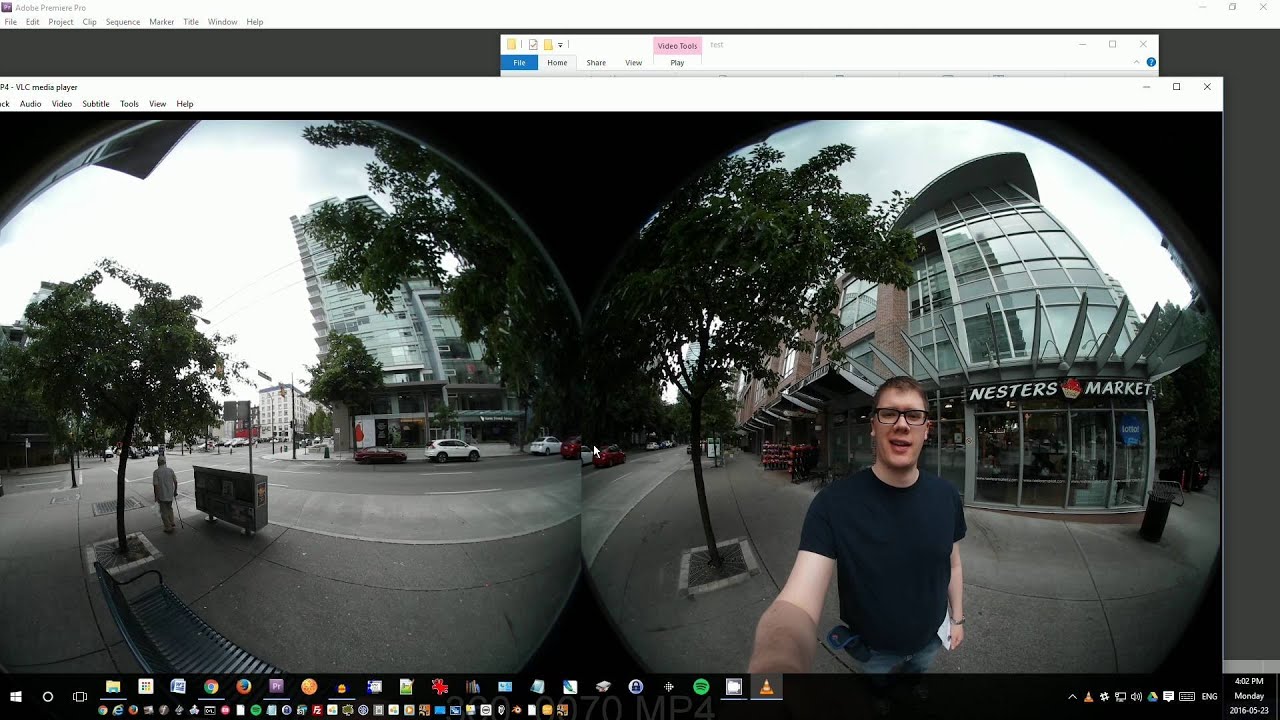The width and height of the screenshot is (1280, 720).
Task: Open Premiere Pro's Marker menu
Action: pyautogui.click(x=162, y=22)
